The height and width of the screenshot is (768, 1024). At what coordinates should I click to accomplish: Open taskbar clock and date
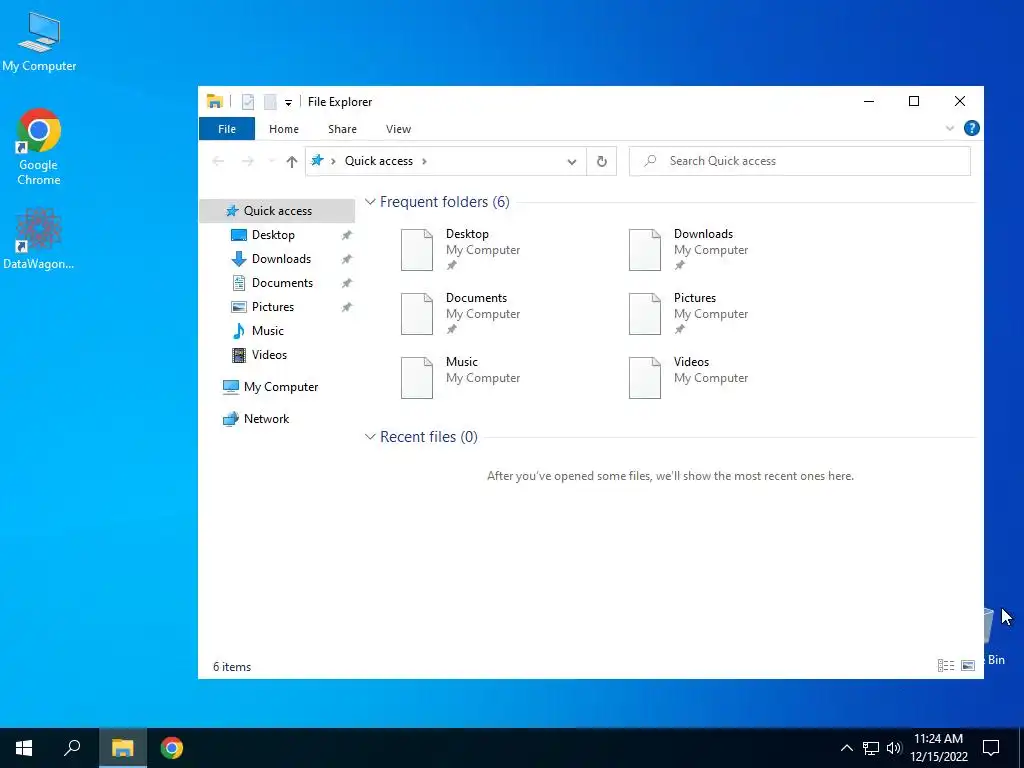[x=938, y=748]
